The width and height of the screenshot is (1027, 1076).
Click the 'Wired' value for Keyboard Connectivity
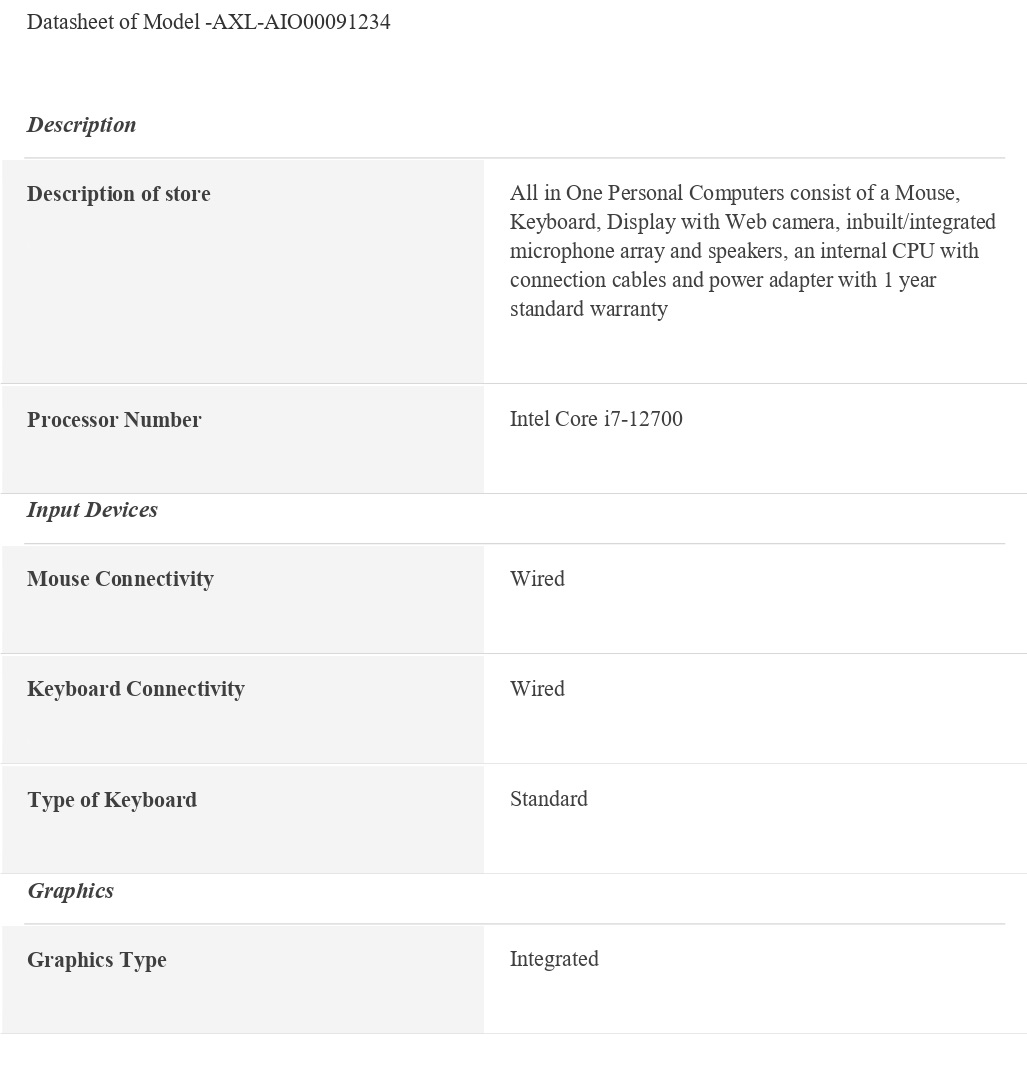coord(537,689)
